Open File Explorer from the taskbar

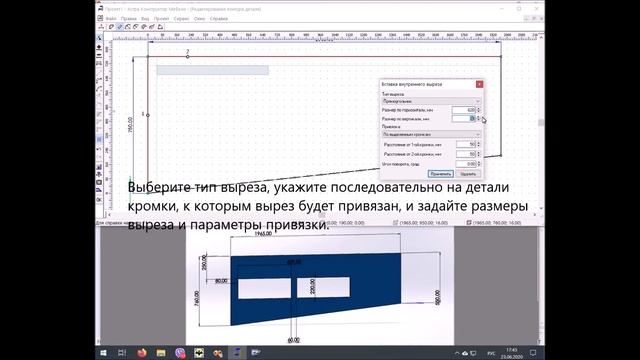coord(161,353)
